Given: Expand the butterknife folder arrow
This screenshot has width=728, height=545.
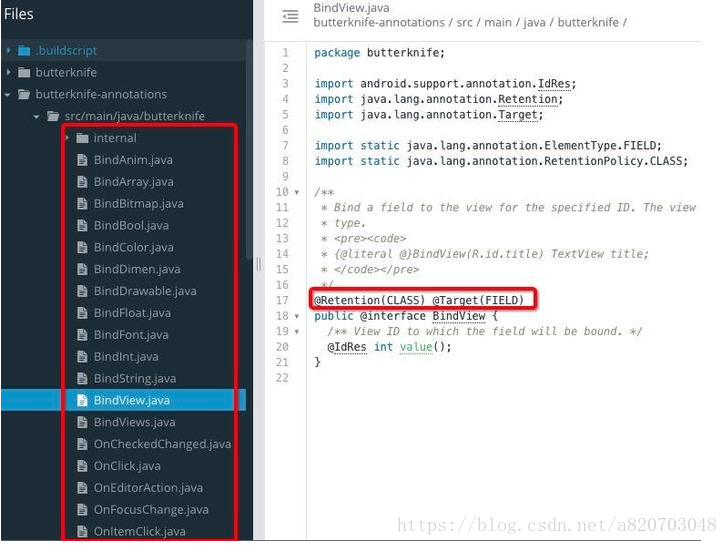Looking at the screenshot, I should [8, 72].
